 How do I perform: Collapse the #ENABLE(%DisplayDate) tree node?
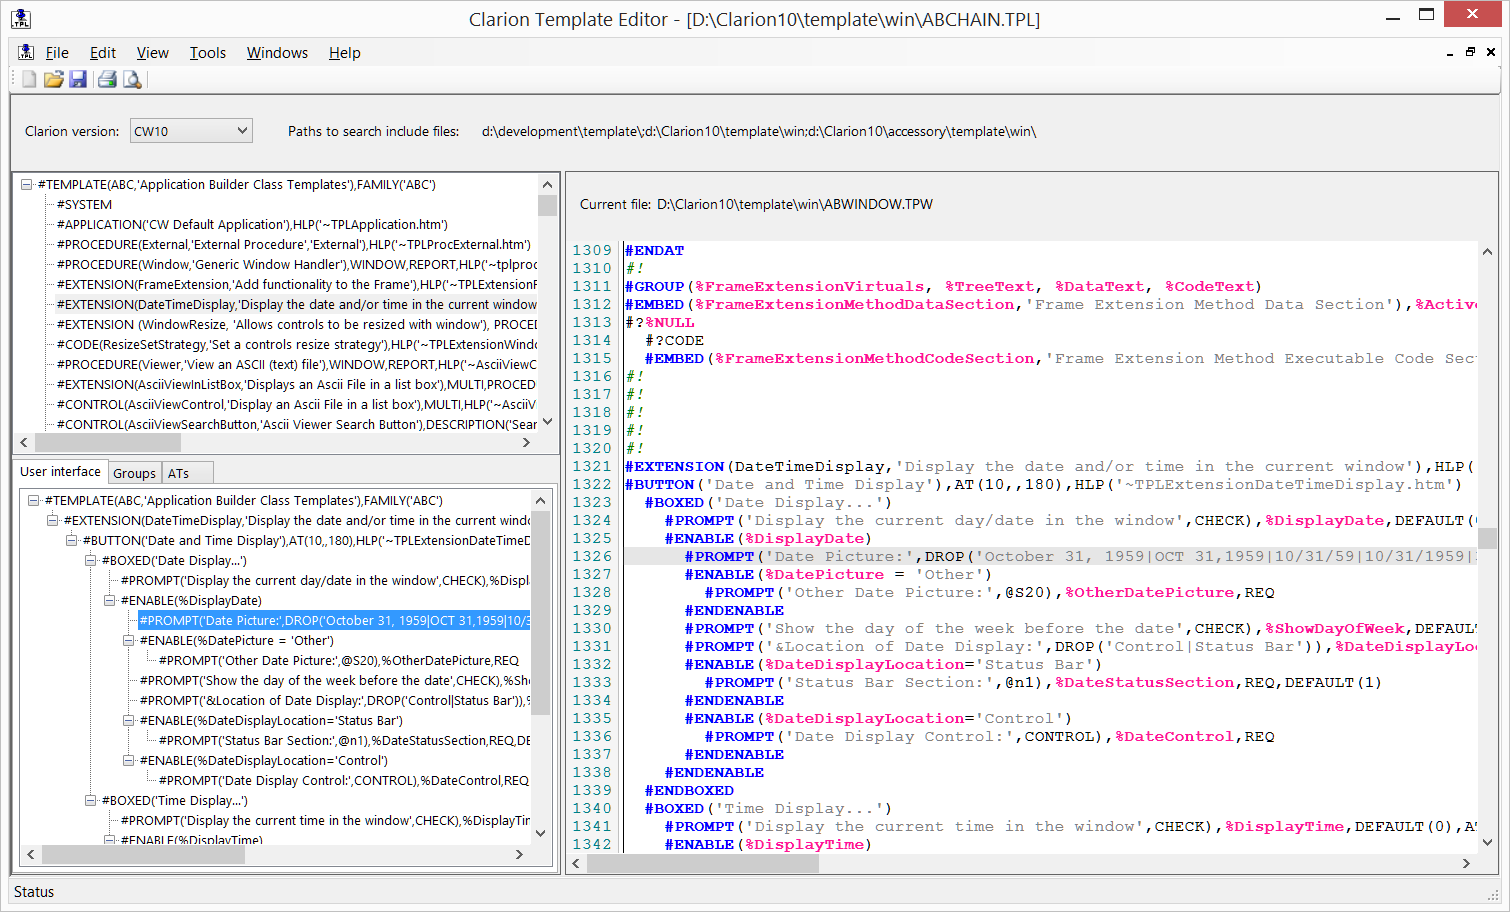click(x=110, y=601)
